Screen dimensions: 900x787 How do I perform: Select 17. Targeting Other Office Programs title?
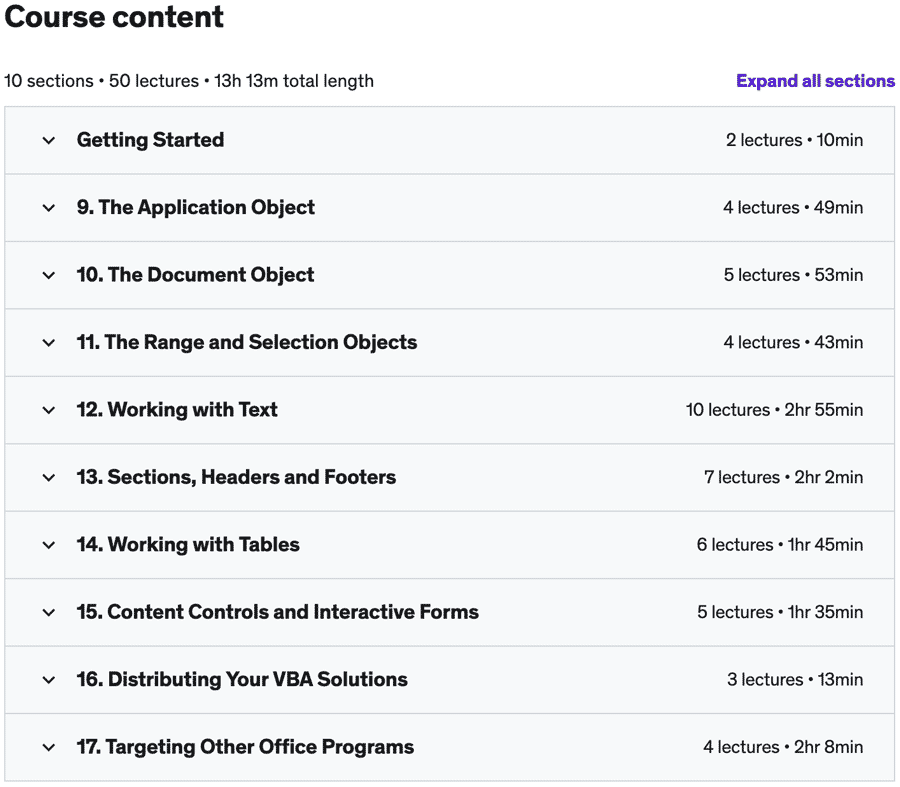coord(245,747)
